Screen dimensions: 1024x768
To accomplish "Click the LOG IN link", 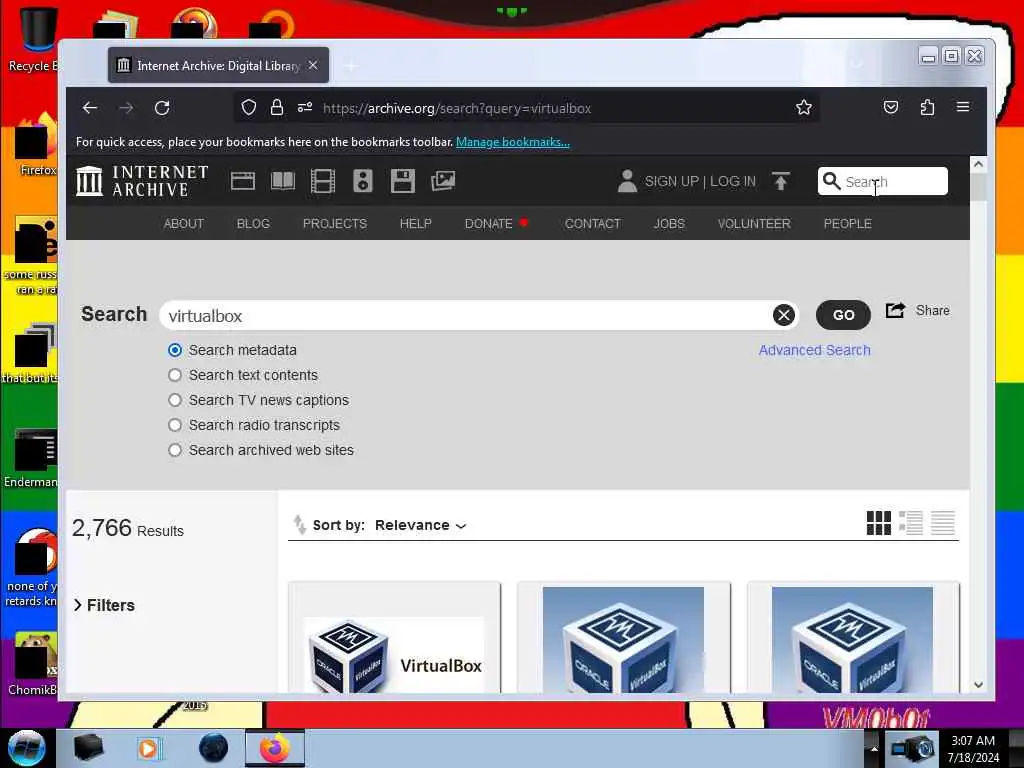I will pos(733,181).
